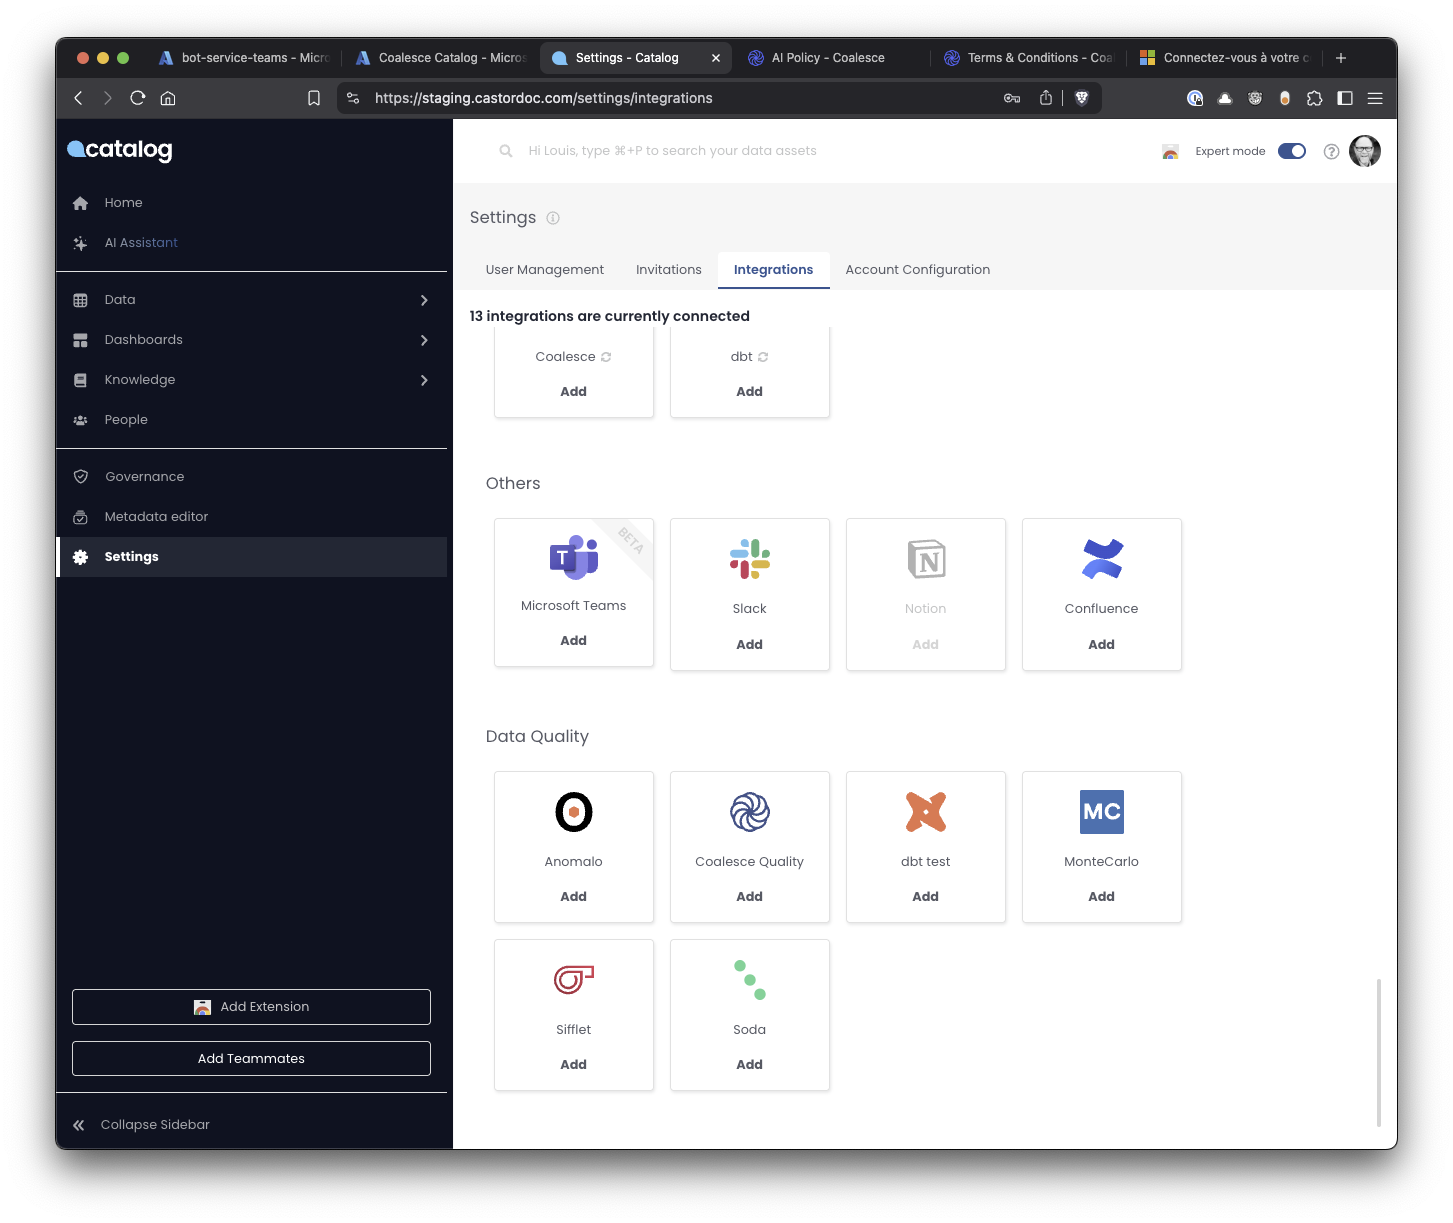Click the dbt test icon
This screenshot has height=1223, width=1453.
point(925,812)
